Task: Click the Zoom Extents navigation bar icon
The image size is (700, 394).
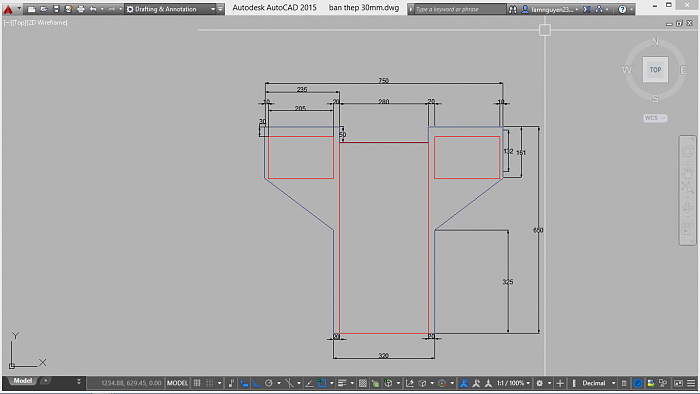Action: point(688,187)
